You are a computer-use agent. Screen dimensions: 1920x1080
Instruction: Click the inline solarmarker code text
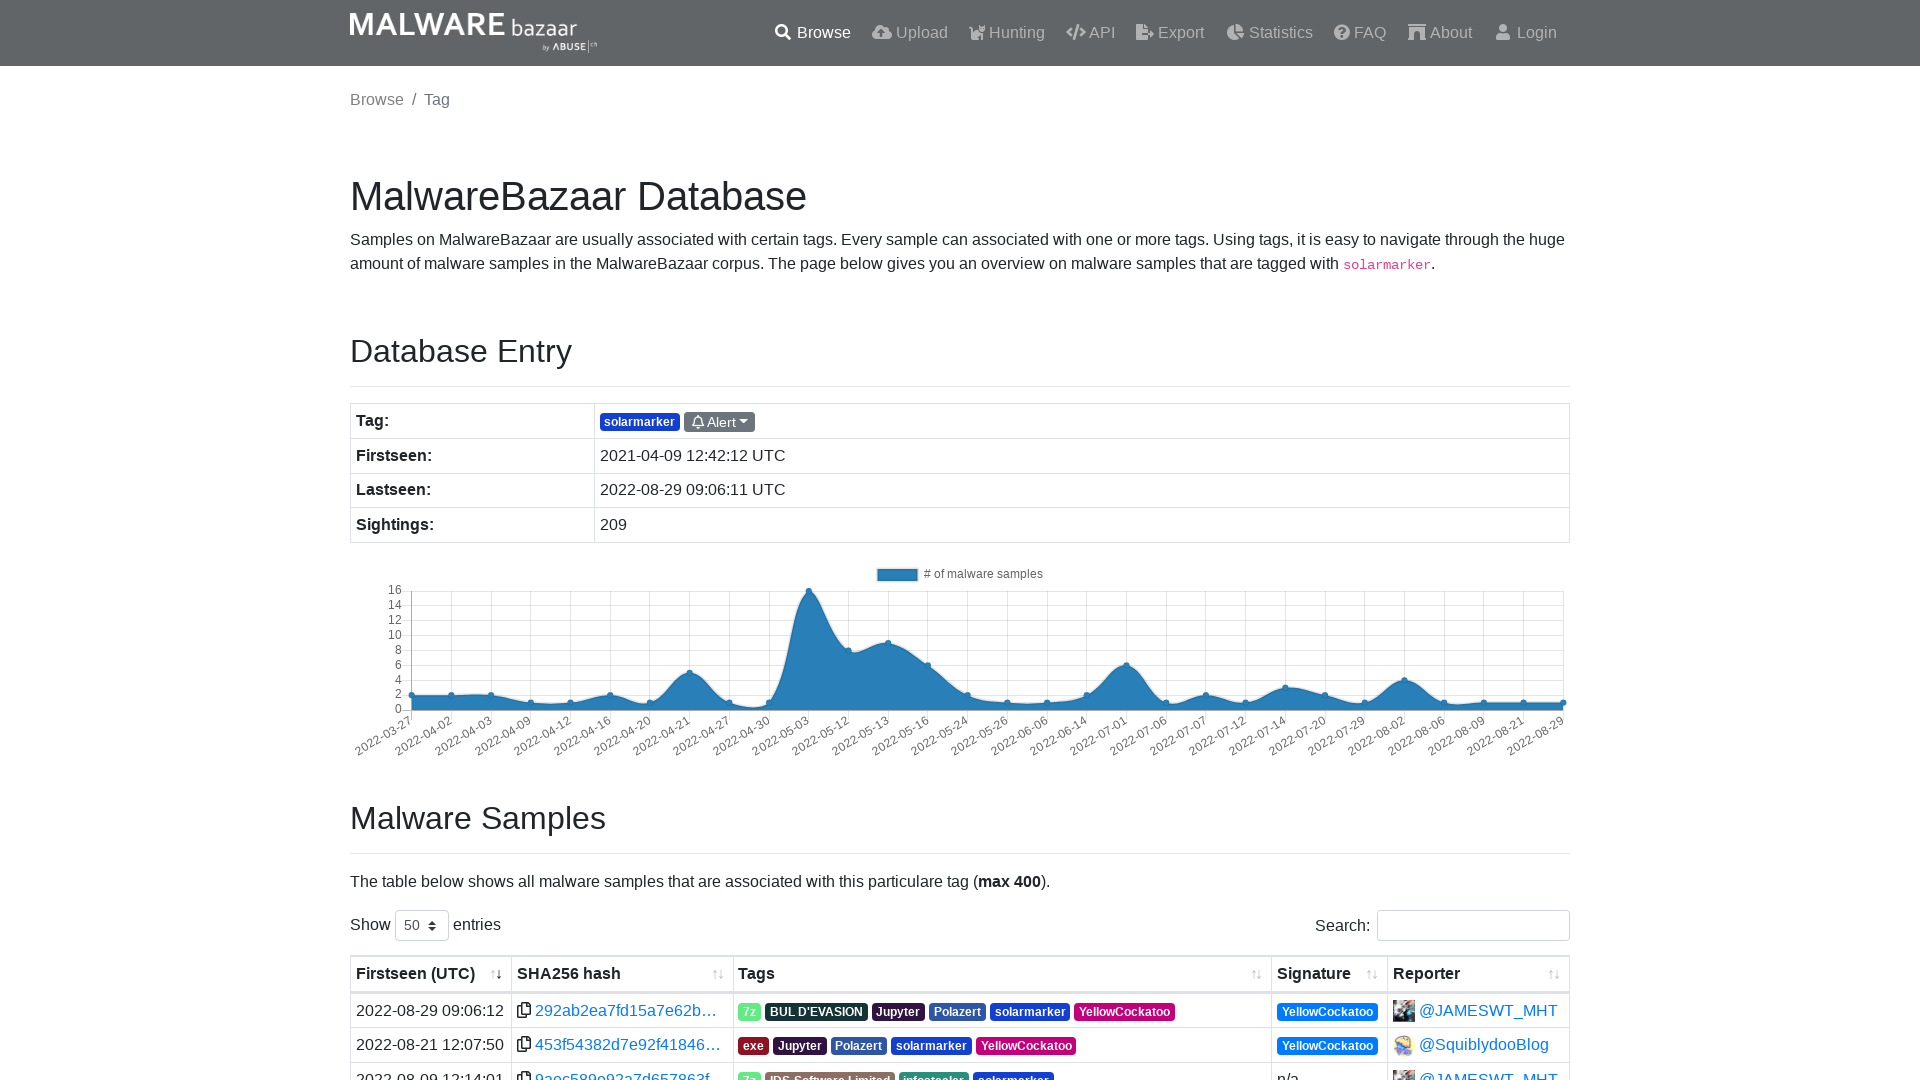point(1386,265)
